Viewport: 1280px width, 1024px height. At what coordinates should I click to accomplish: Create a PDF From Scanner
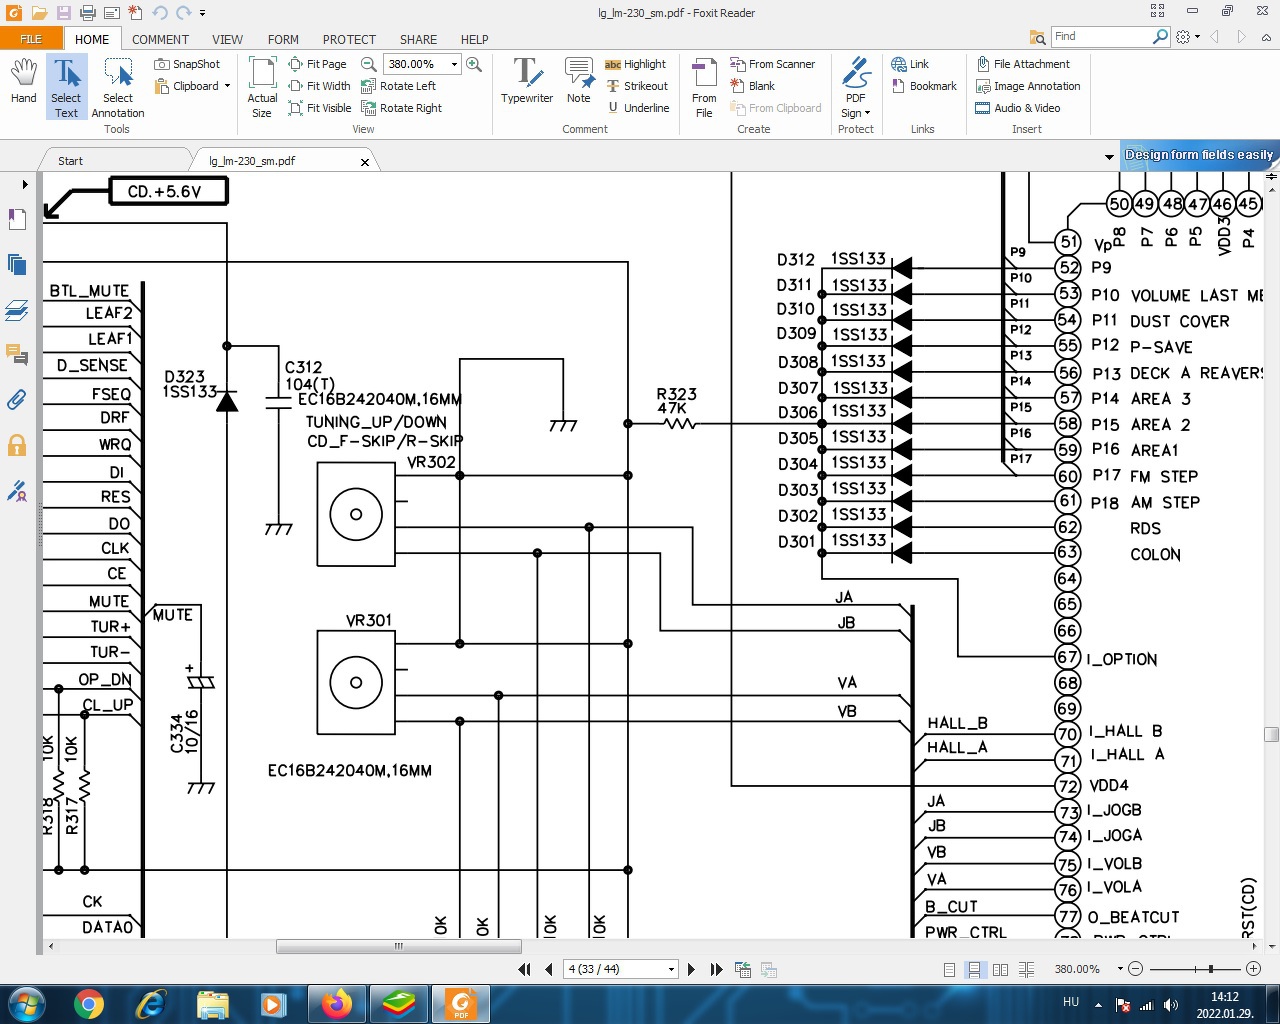pyautogui.click(x=772, y=64)
